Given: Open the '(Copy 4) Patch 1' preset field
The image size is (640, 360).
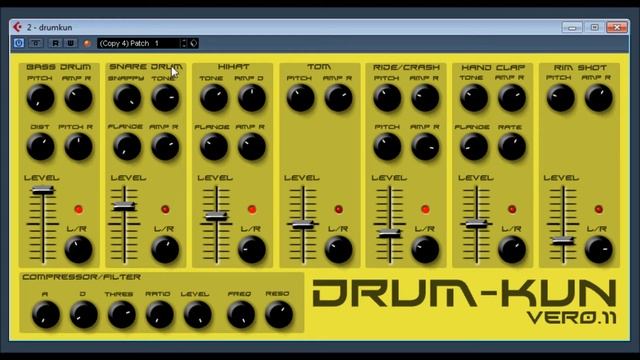Looking at the screenshot, I should 139,43.
